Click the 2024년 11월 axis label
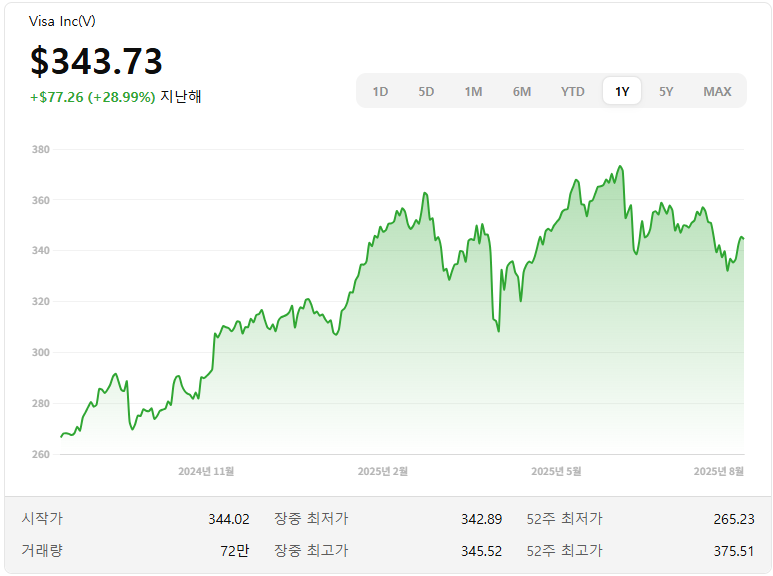Screen dimensions: 773x576 (x=206, y=471)
